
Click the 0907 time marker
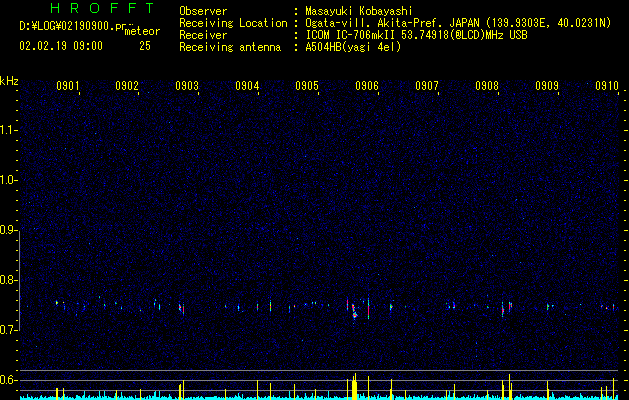427,86
